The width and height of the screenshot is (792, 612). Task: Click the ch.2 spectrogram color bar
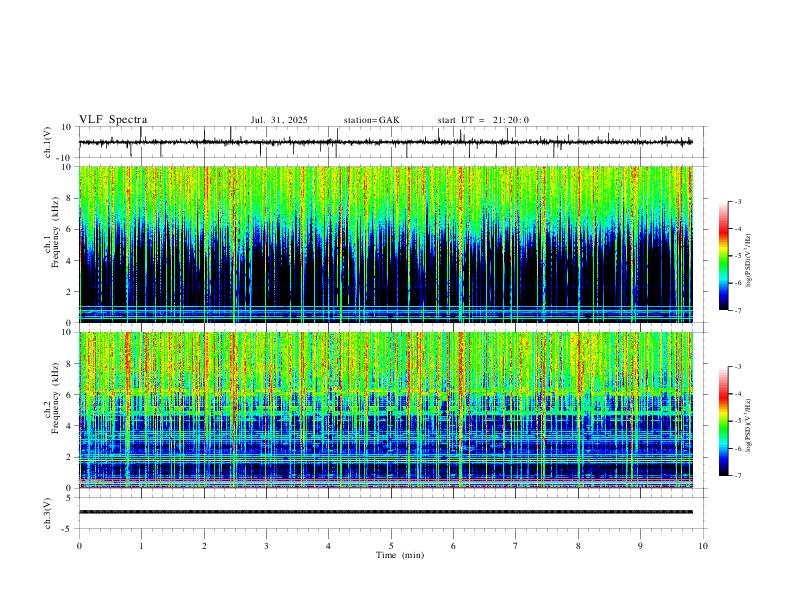[x=723, y=421]
